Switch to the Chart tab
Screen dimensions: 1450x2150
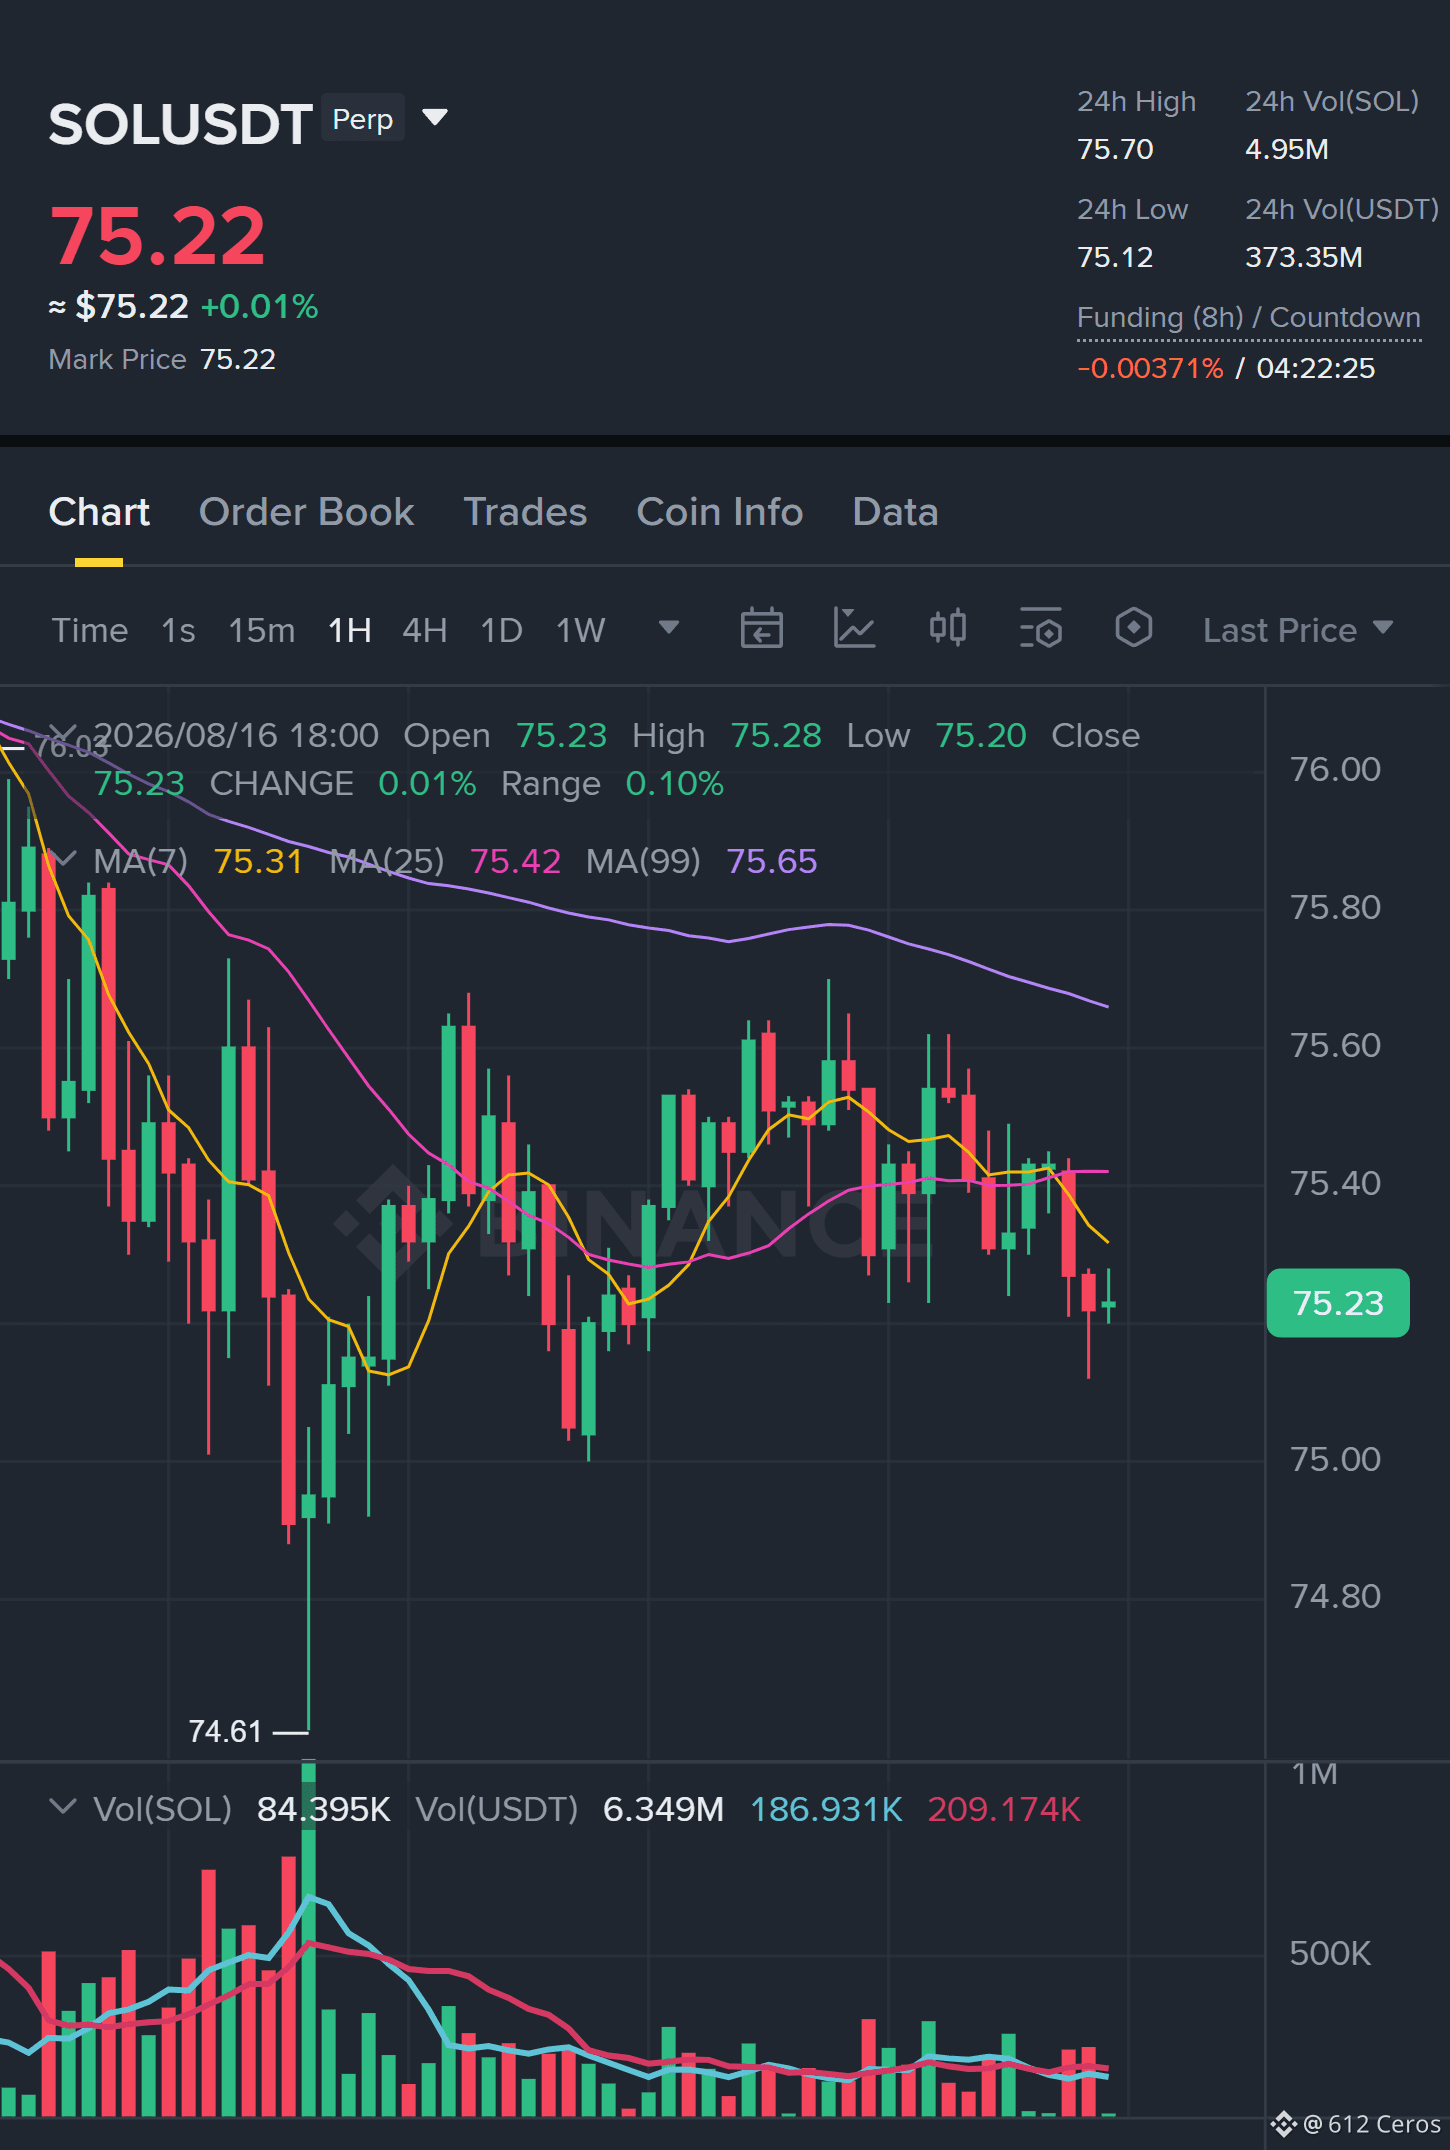tap(99, 512)
